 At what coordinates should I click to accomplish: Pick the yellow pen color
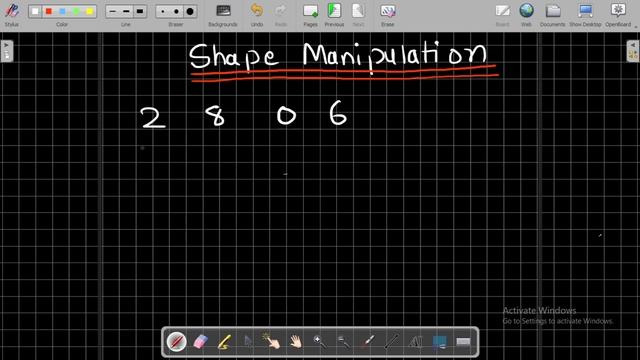89,11
